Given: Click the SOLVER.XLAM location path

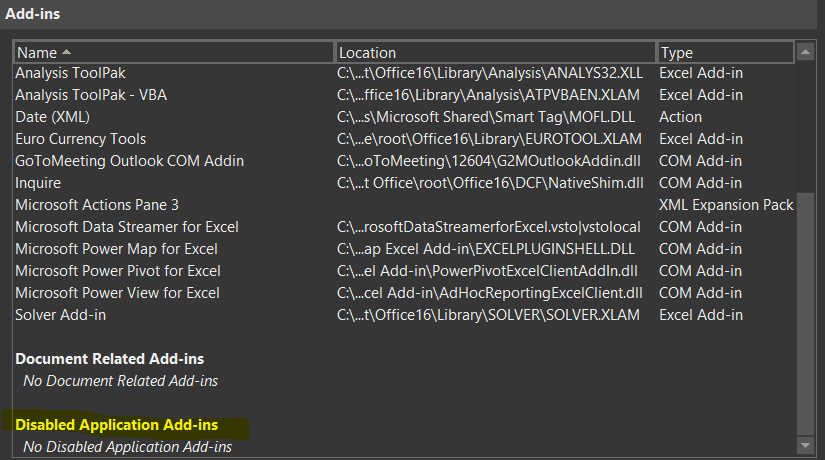Looking at the screenshot, I should click(488, 315).
